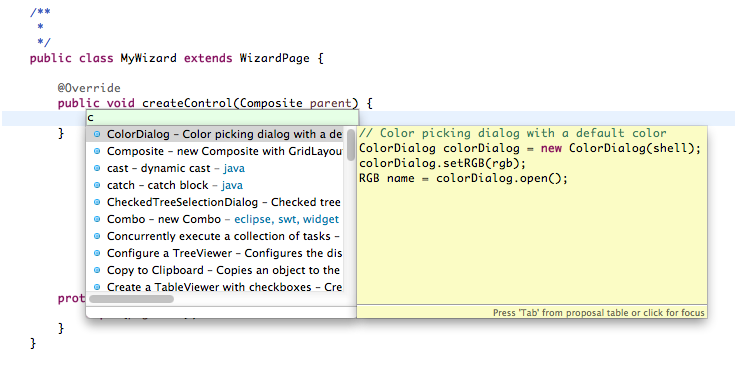Click the vertical scrollbar of proposal list
The image size is (735, 370).
[x=351, y=209]
